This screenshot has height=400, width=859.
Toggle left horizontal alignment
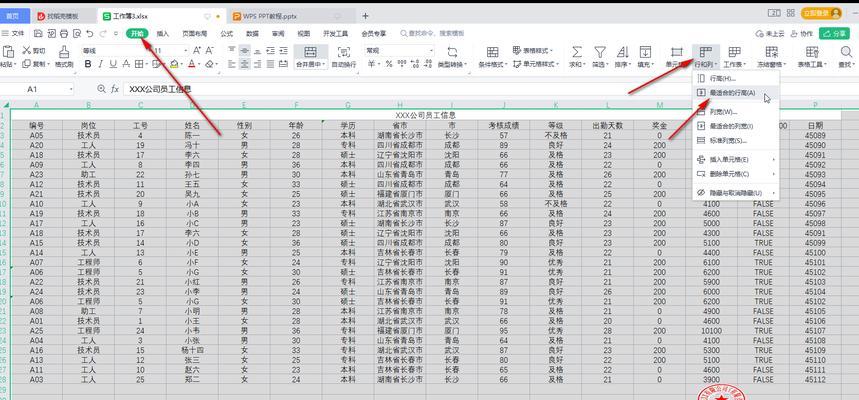coord(232,64)
